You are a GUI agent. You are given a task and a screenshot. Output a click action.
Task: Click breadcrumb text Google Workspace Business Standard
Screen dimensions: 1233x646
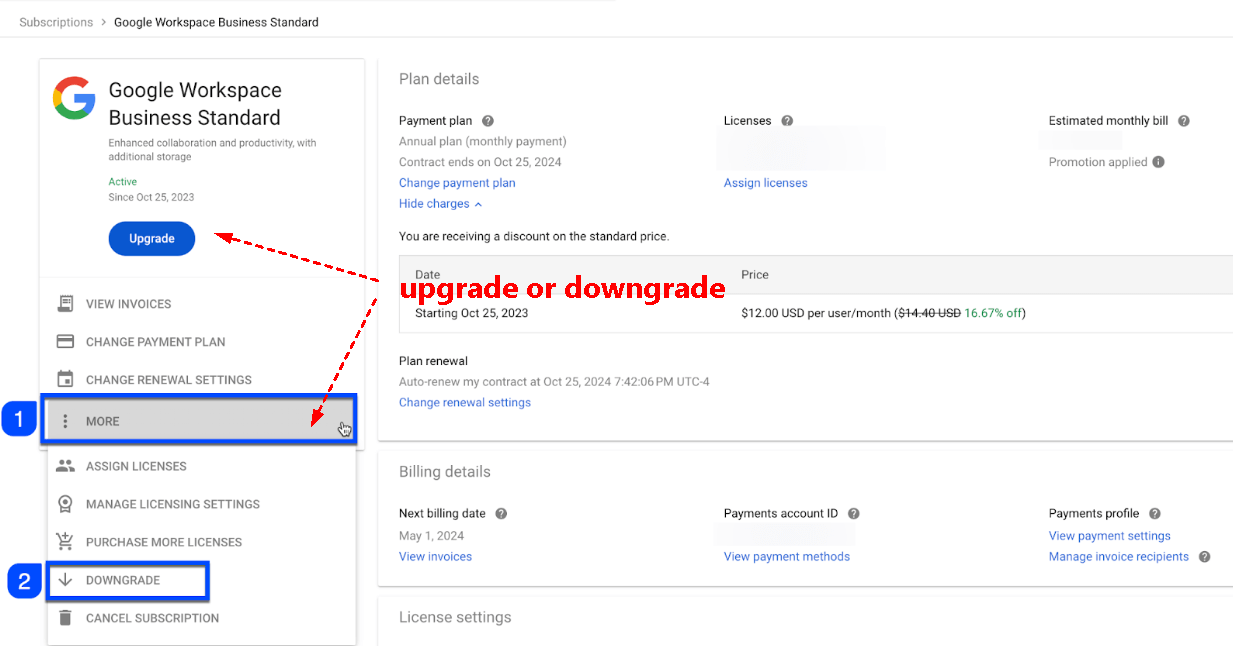click(216, 22)
